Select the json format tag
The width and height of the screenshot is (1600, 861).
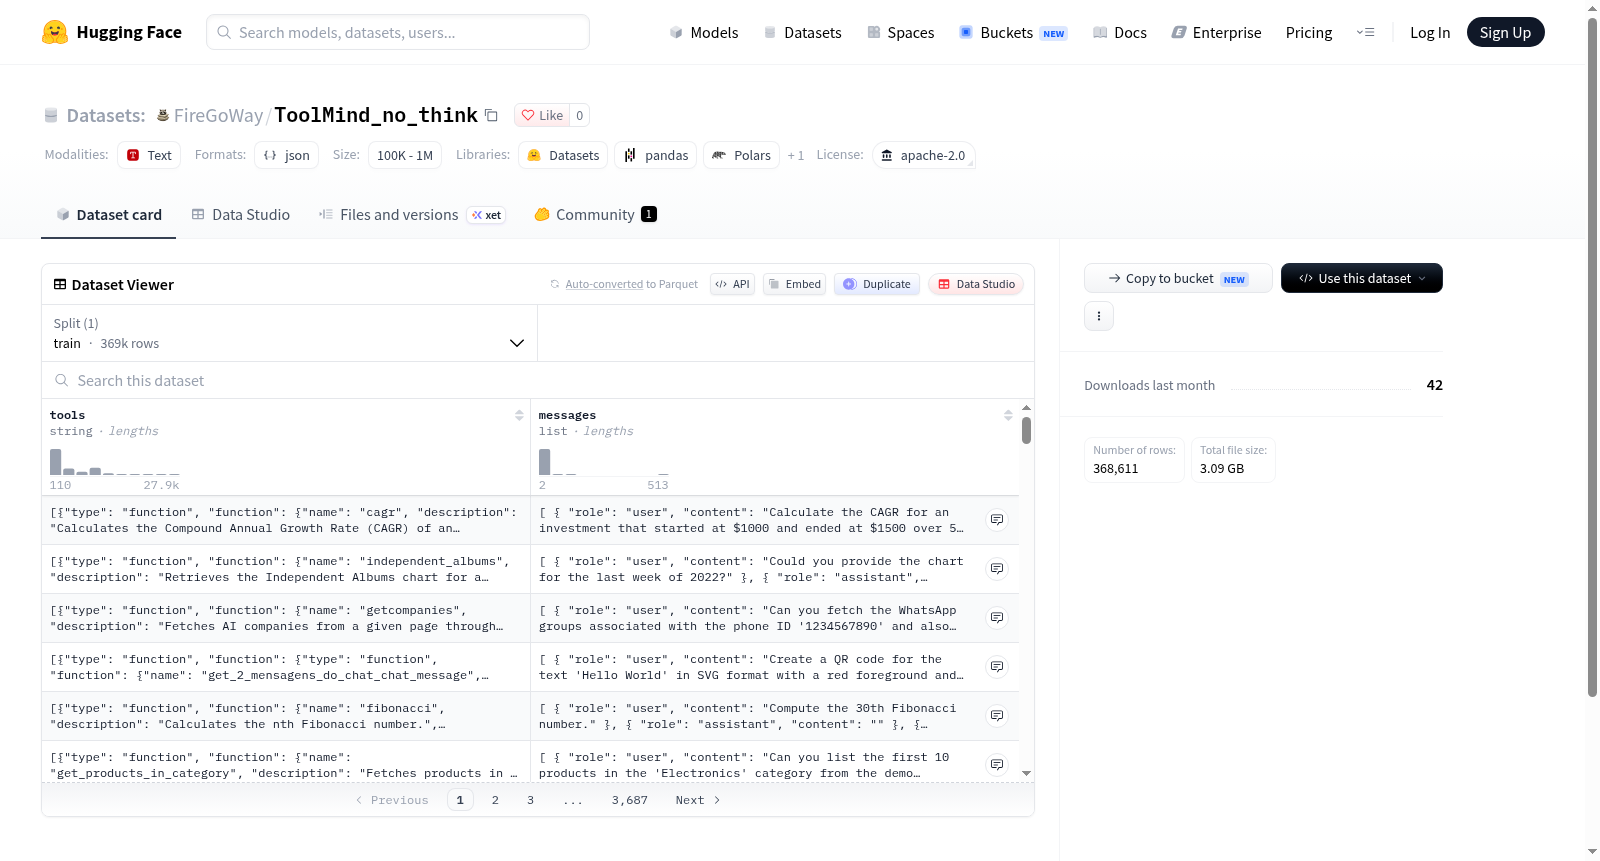pyautogui.click(x=287, y=155)
